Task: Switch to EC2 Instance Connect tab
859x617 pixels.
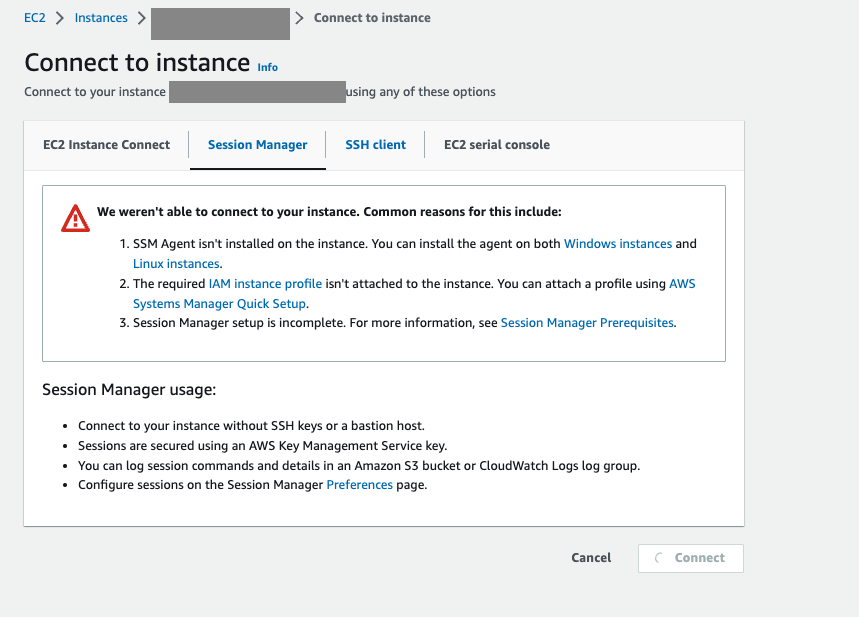Action: click(106, 145)
